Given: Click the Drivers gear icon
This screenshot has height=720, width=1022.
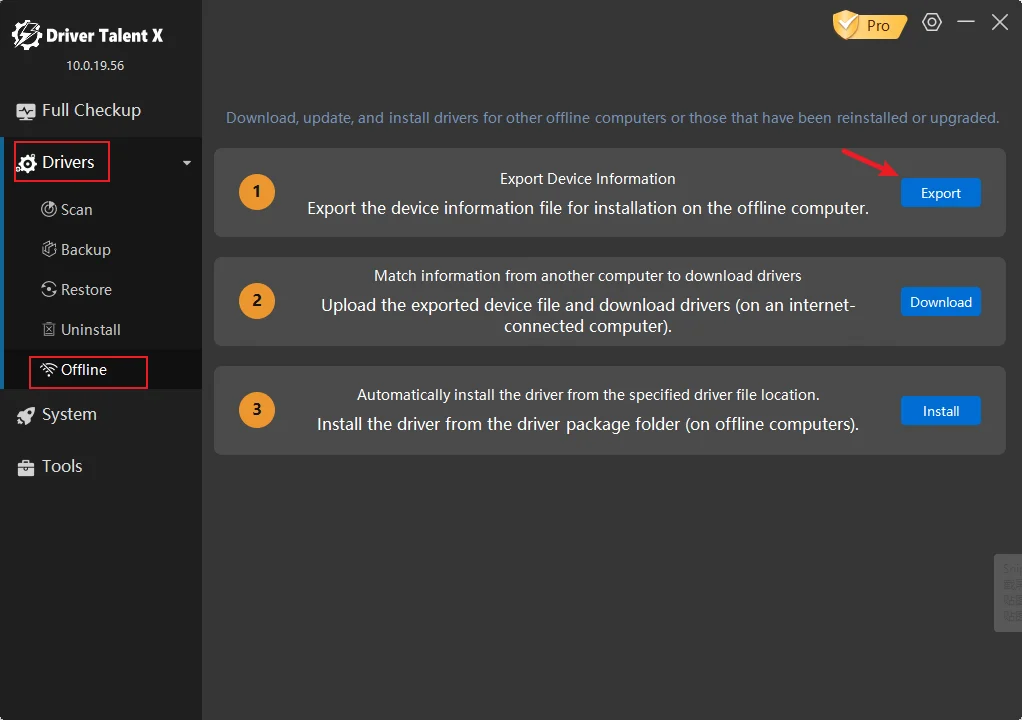Looking at the screenshot, I should (x=27, y=164).
